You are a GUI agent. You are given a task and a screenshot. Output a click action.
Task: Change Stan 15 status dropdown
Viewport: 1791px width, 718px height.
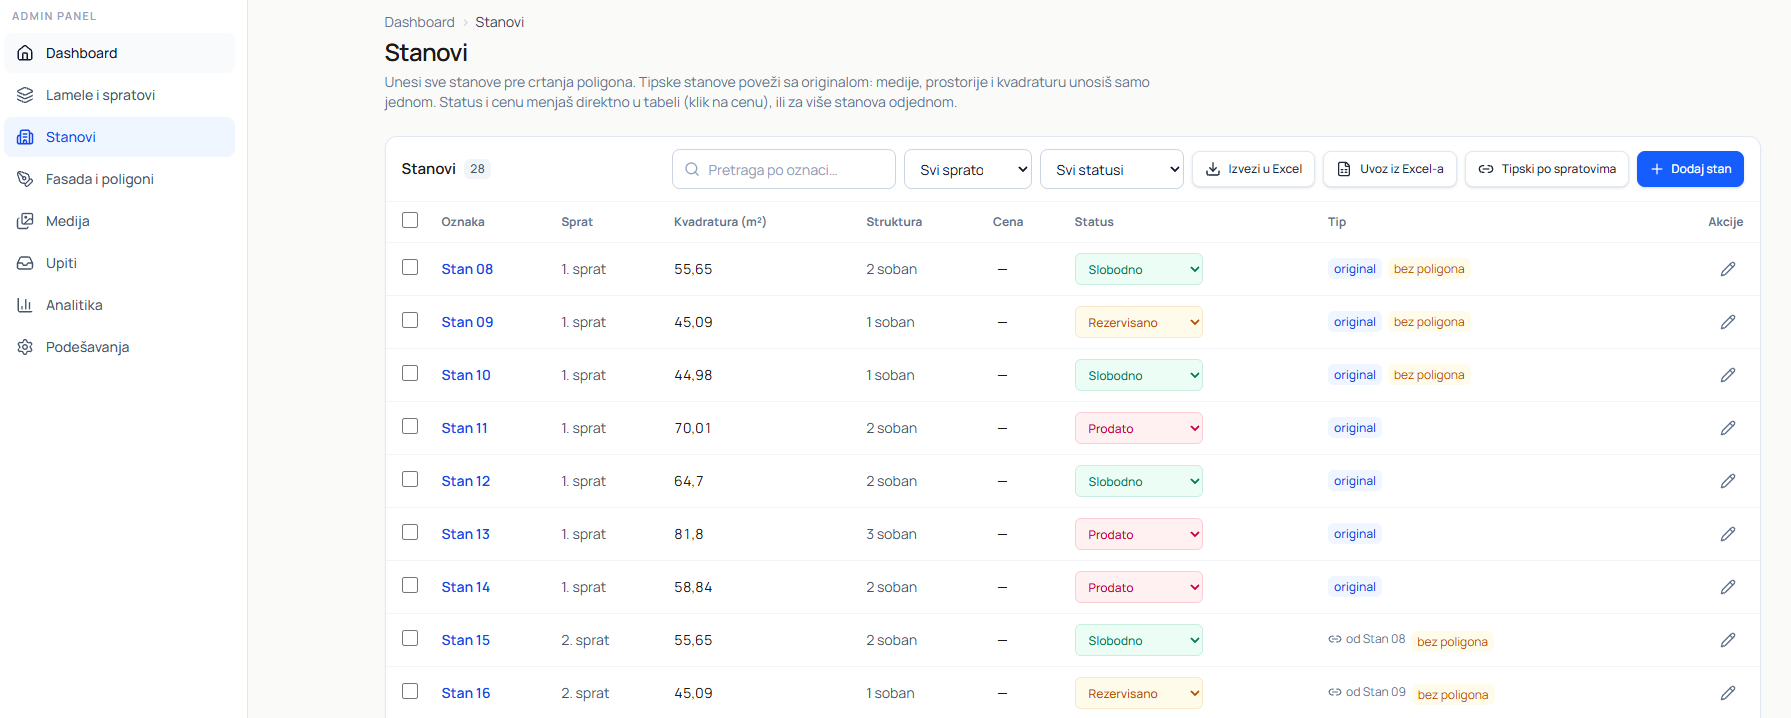tap(1139, 640)
